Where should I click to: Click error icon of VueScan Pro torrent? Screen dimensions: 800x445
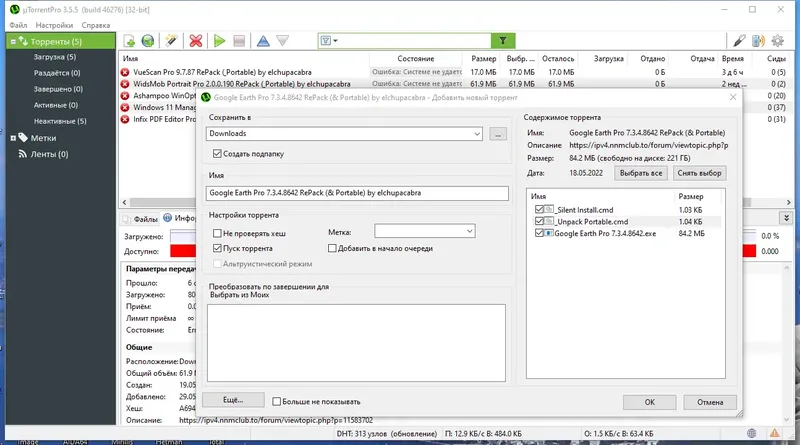click(125, 72)
